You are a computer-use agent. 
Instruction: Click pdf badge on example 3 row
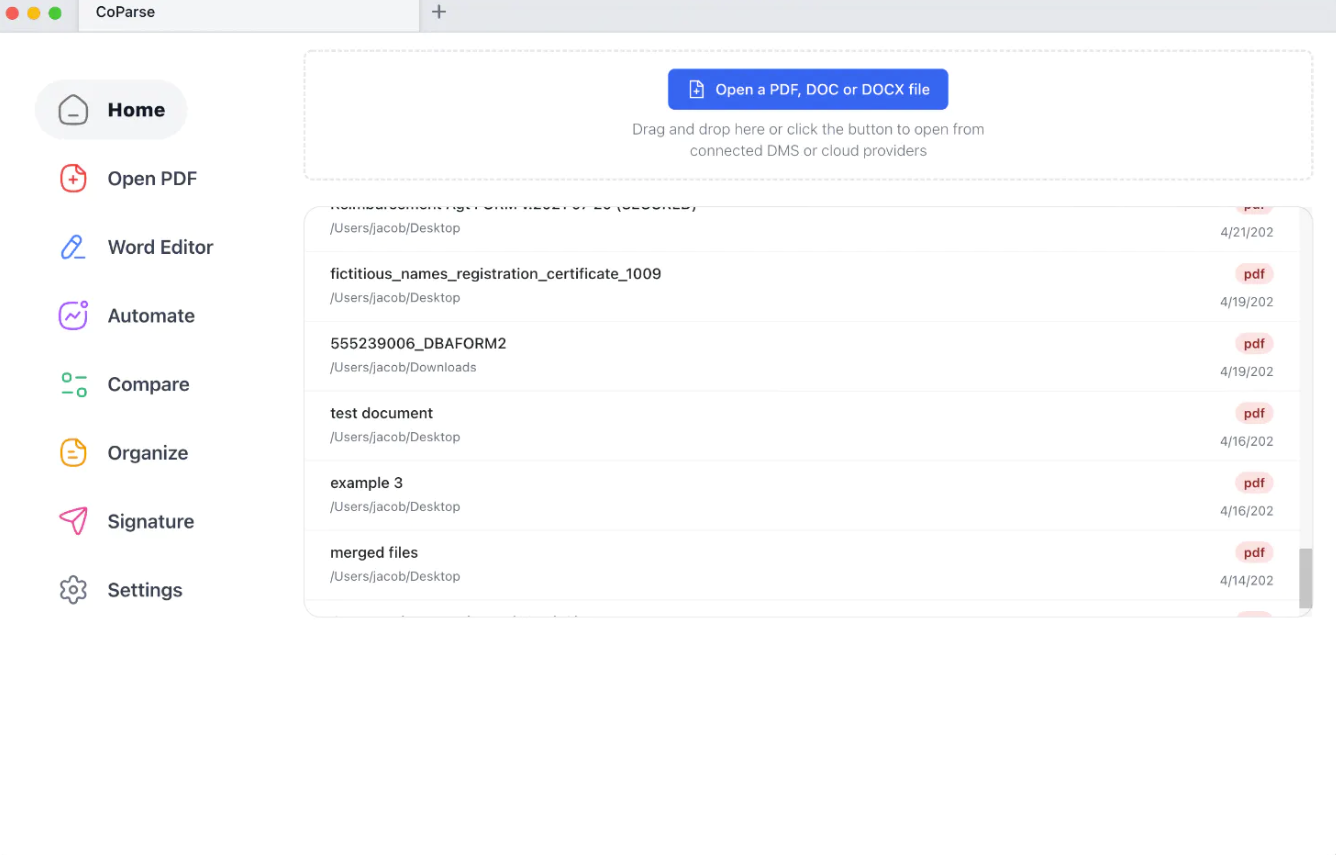tap(1254, 483)
